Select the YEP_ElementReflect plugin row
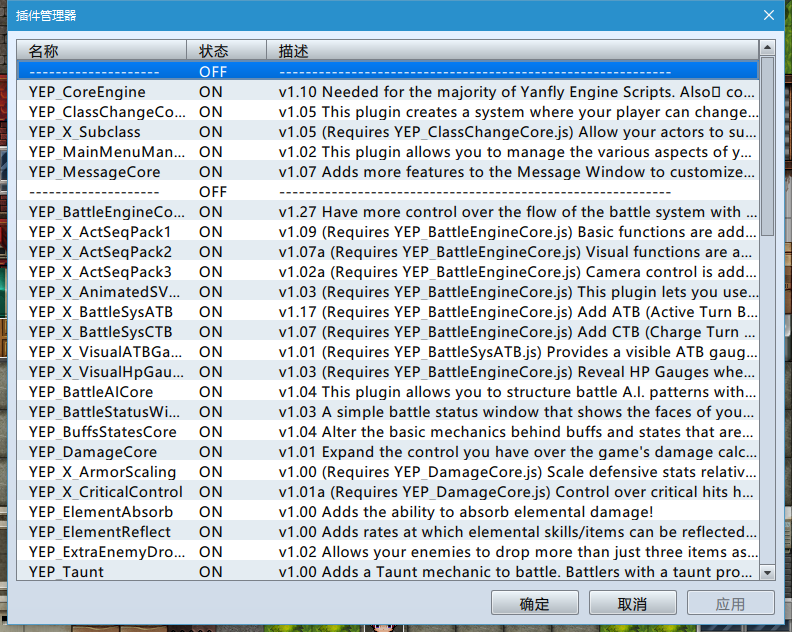 click(388, 532)
